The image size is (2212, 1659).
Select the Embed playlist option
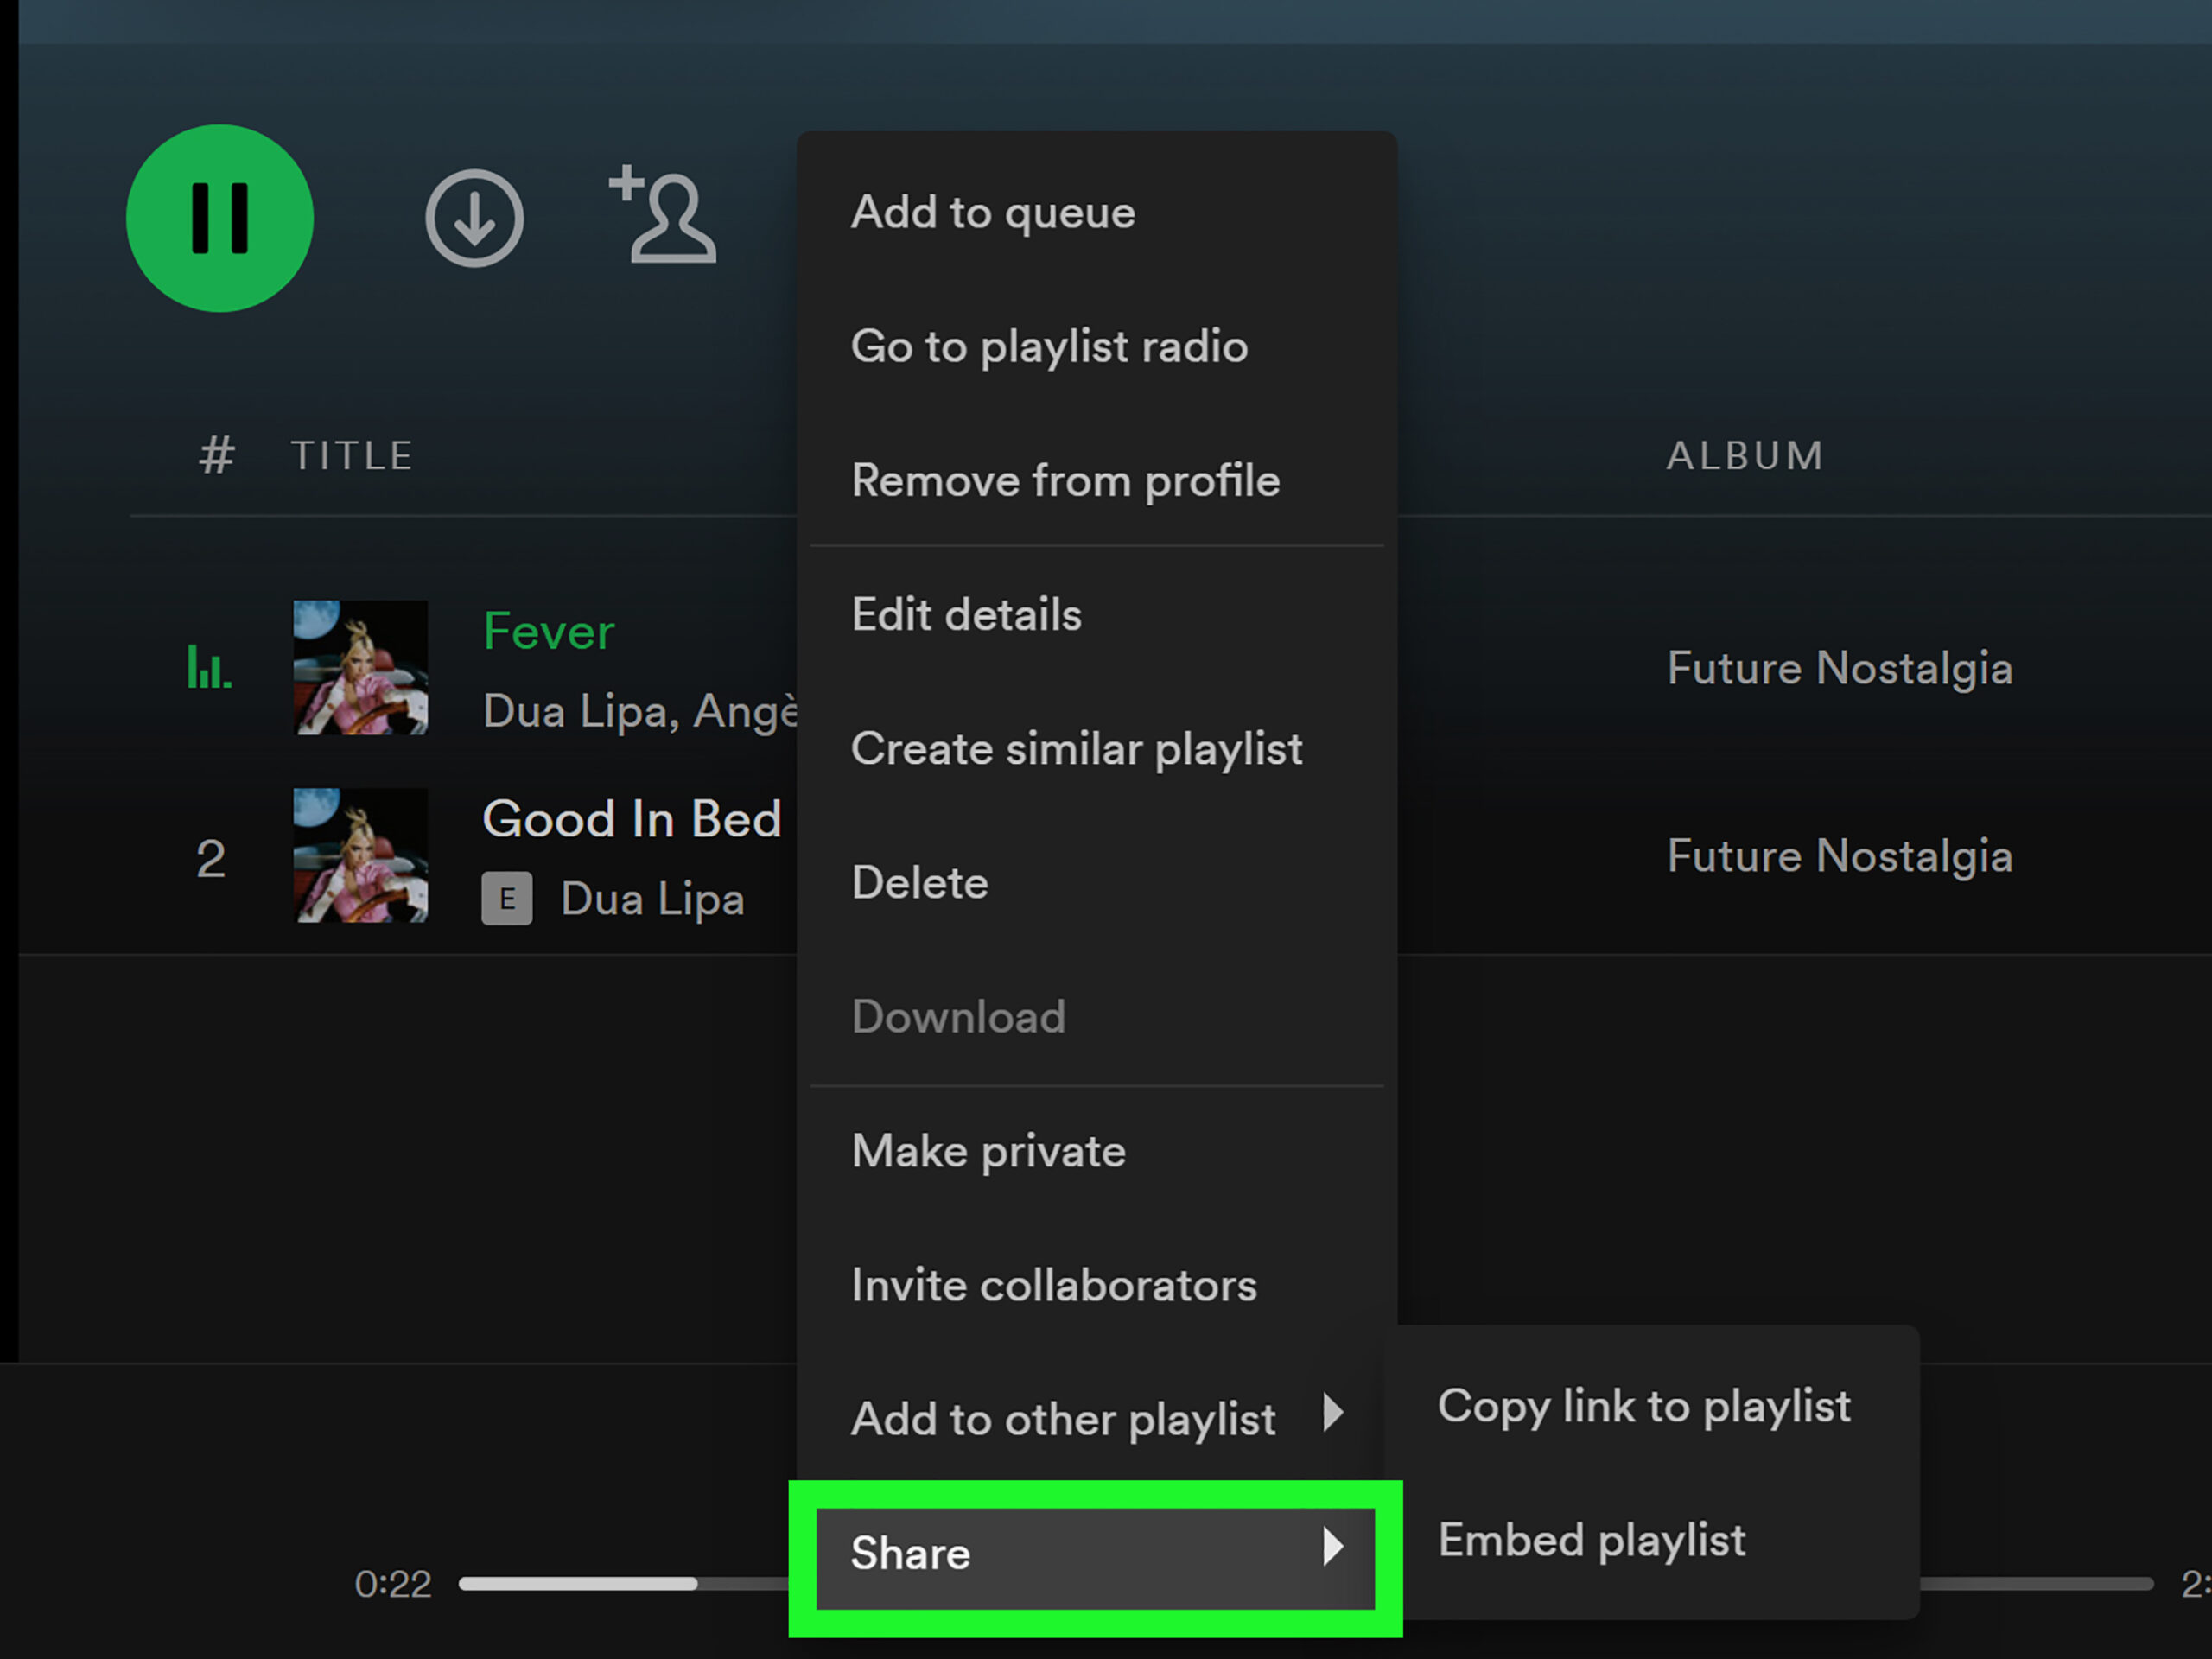click(x=1591, y=1539)
